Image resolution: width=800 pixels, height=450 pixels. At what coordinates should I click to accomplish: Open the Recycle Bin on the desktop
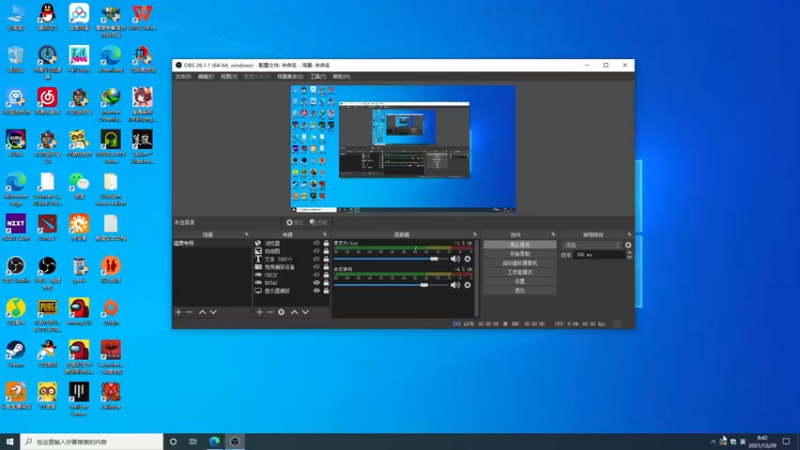(16, 59)
